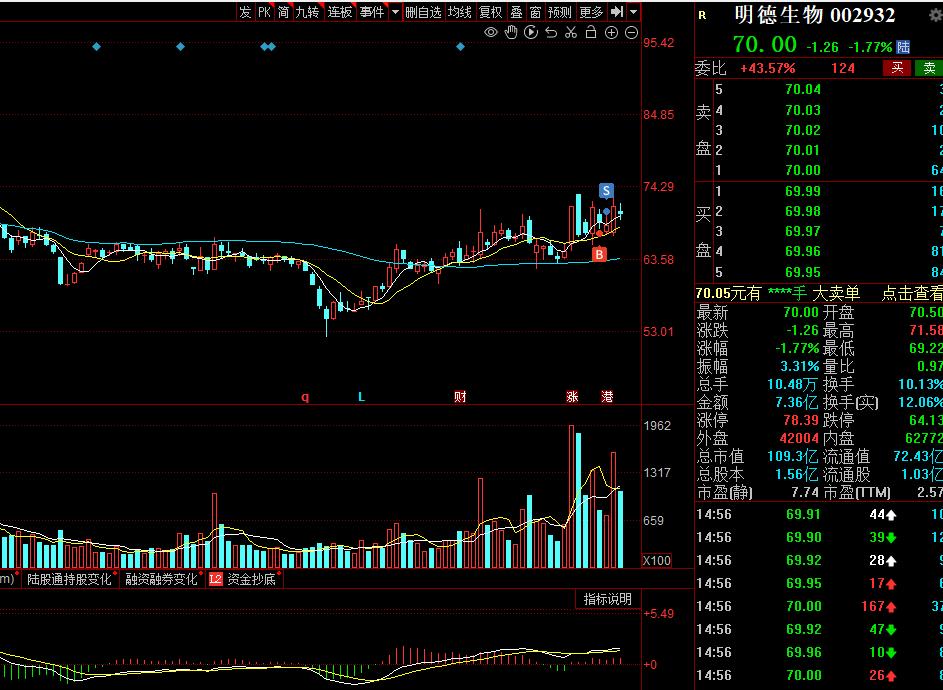943x690 pixels.
Task: Click the 1962 volume axis label
Action: click(657, 425)
